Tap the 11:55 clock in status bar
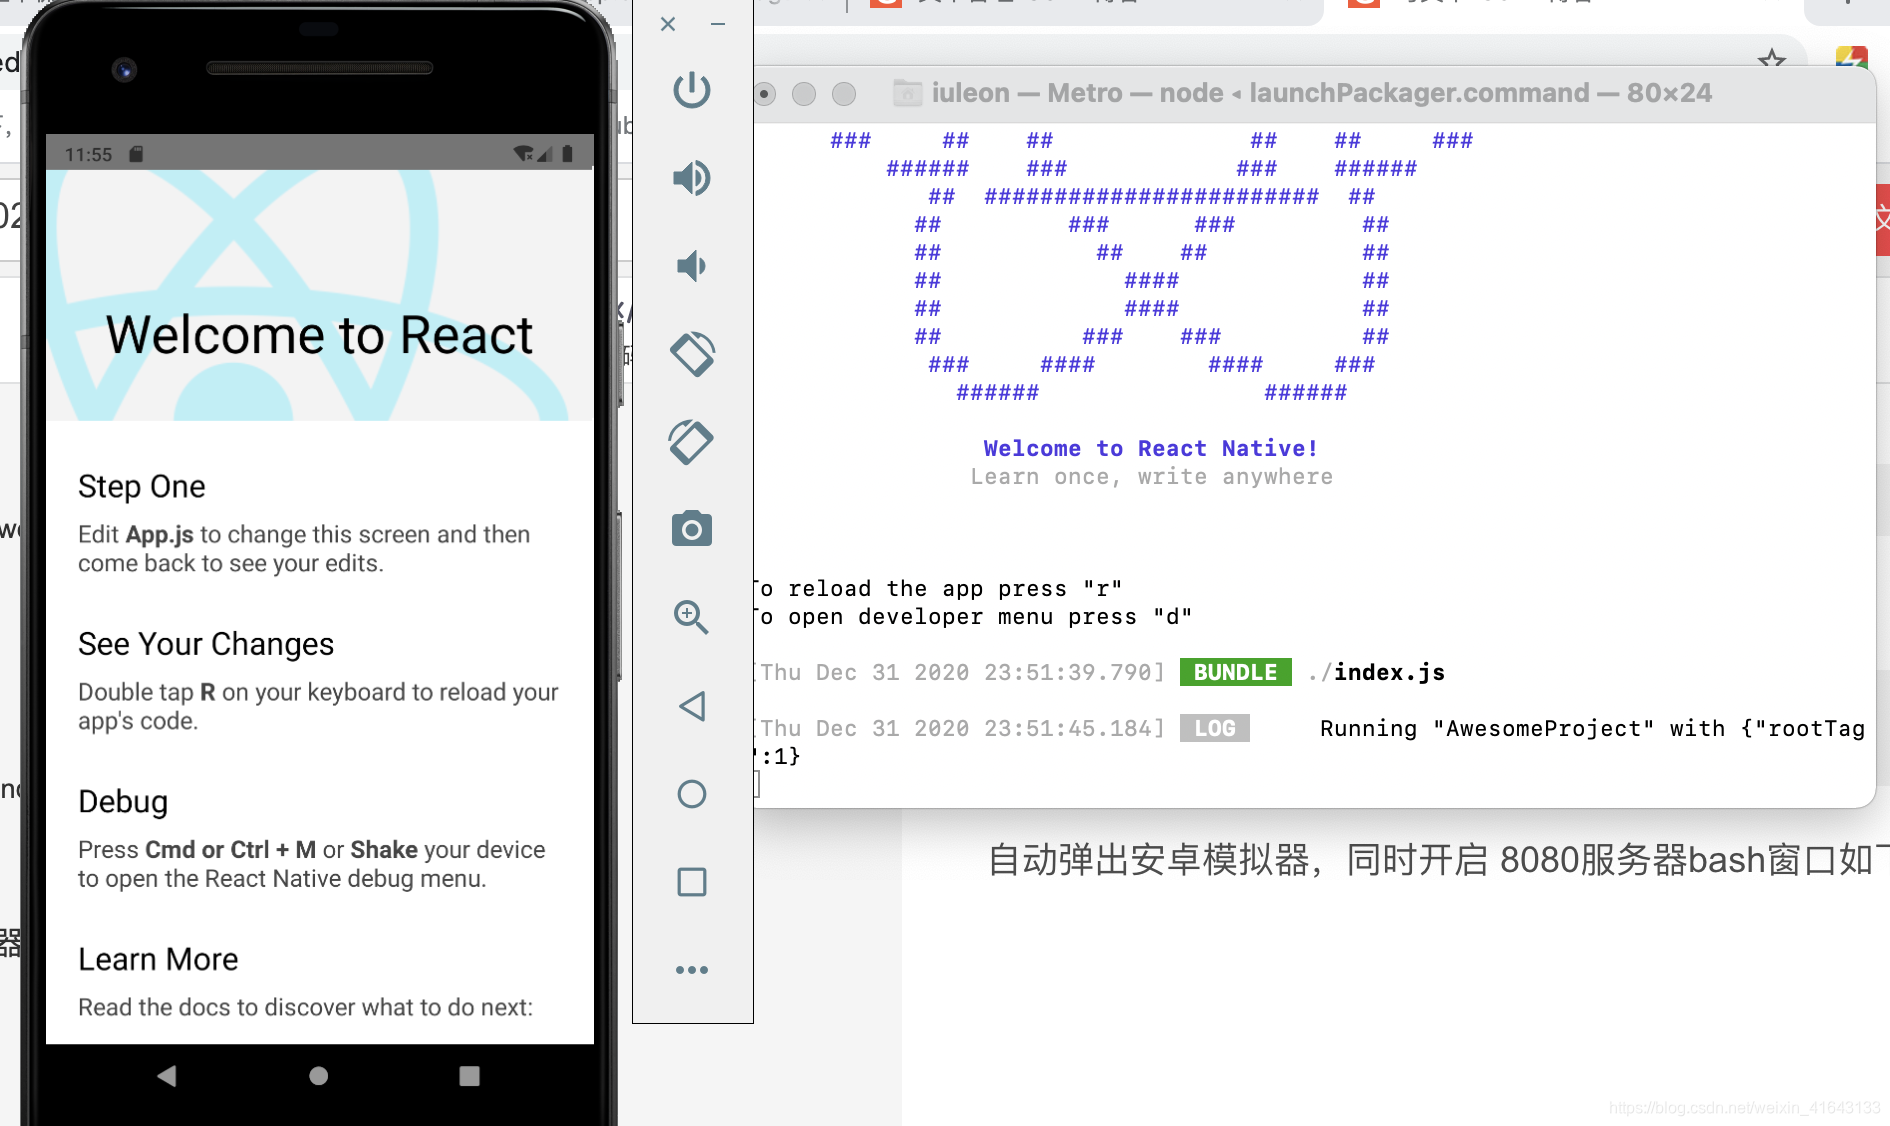The height and width of the screenshot is (1126, 1890). 88,155
